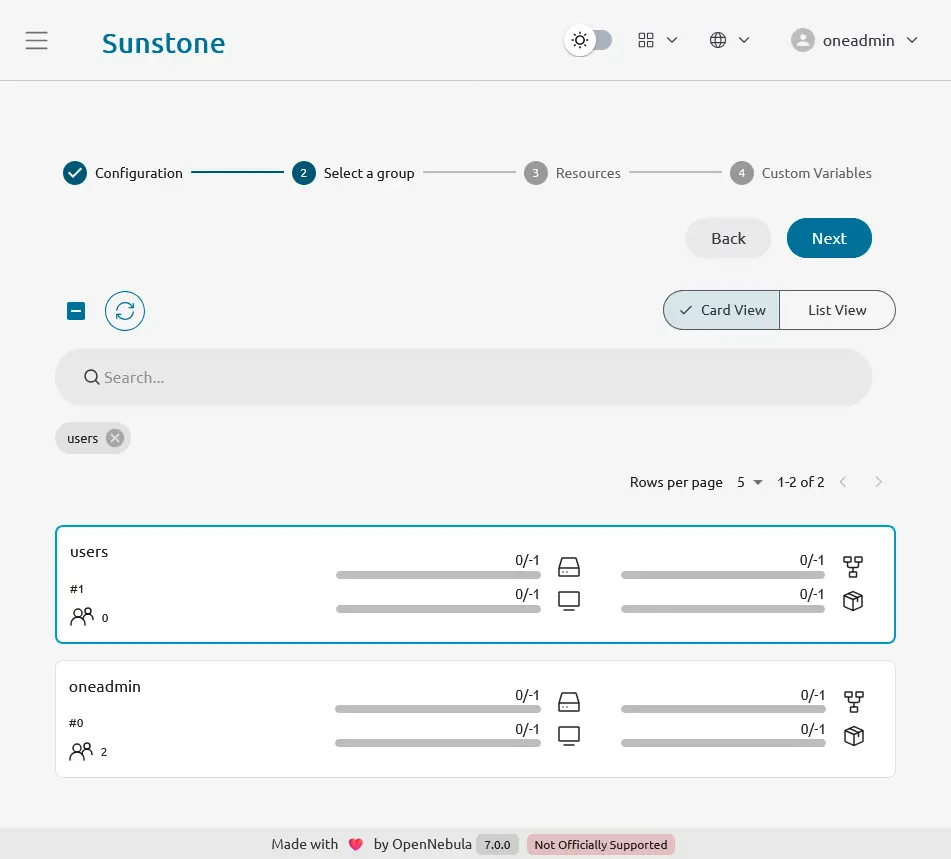The image size is (951, 859).
Task: Switch to List View
Action: point(837,310)
